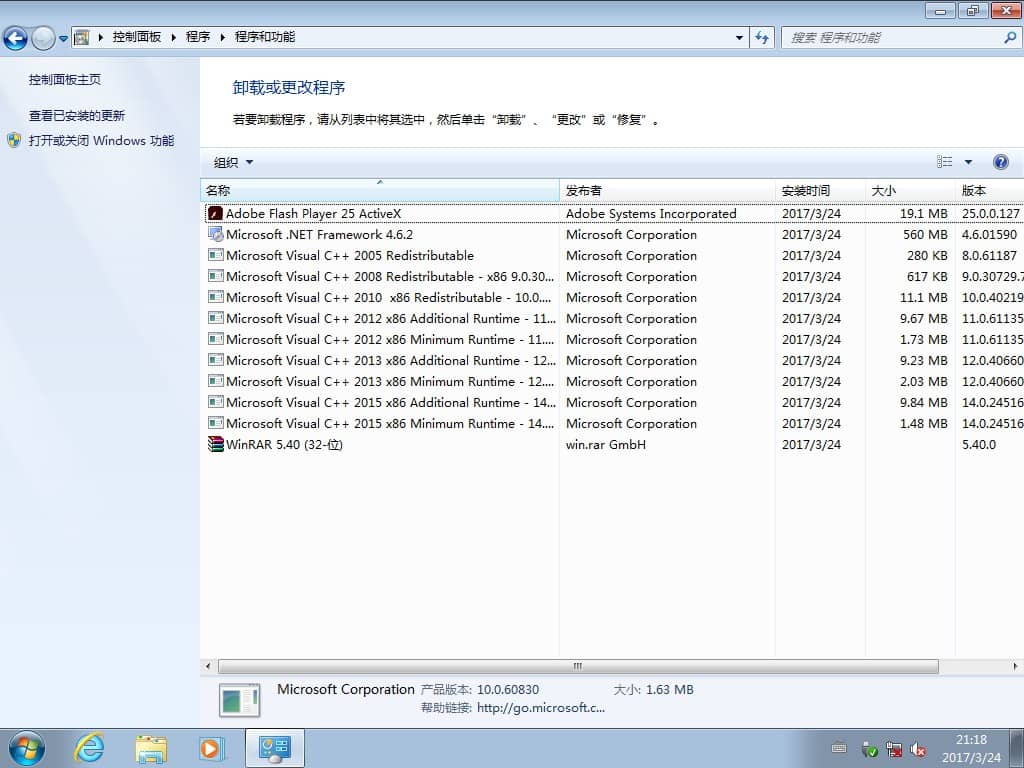Click the horizontal scrollbar thumb
This screenshot has width=1024, height=768.
pyautogui.click(x=578, y=666)
